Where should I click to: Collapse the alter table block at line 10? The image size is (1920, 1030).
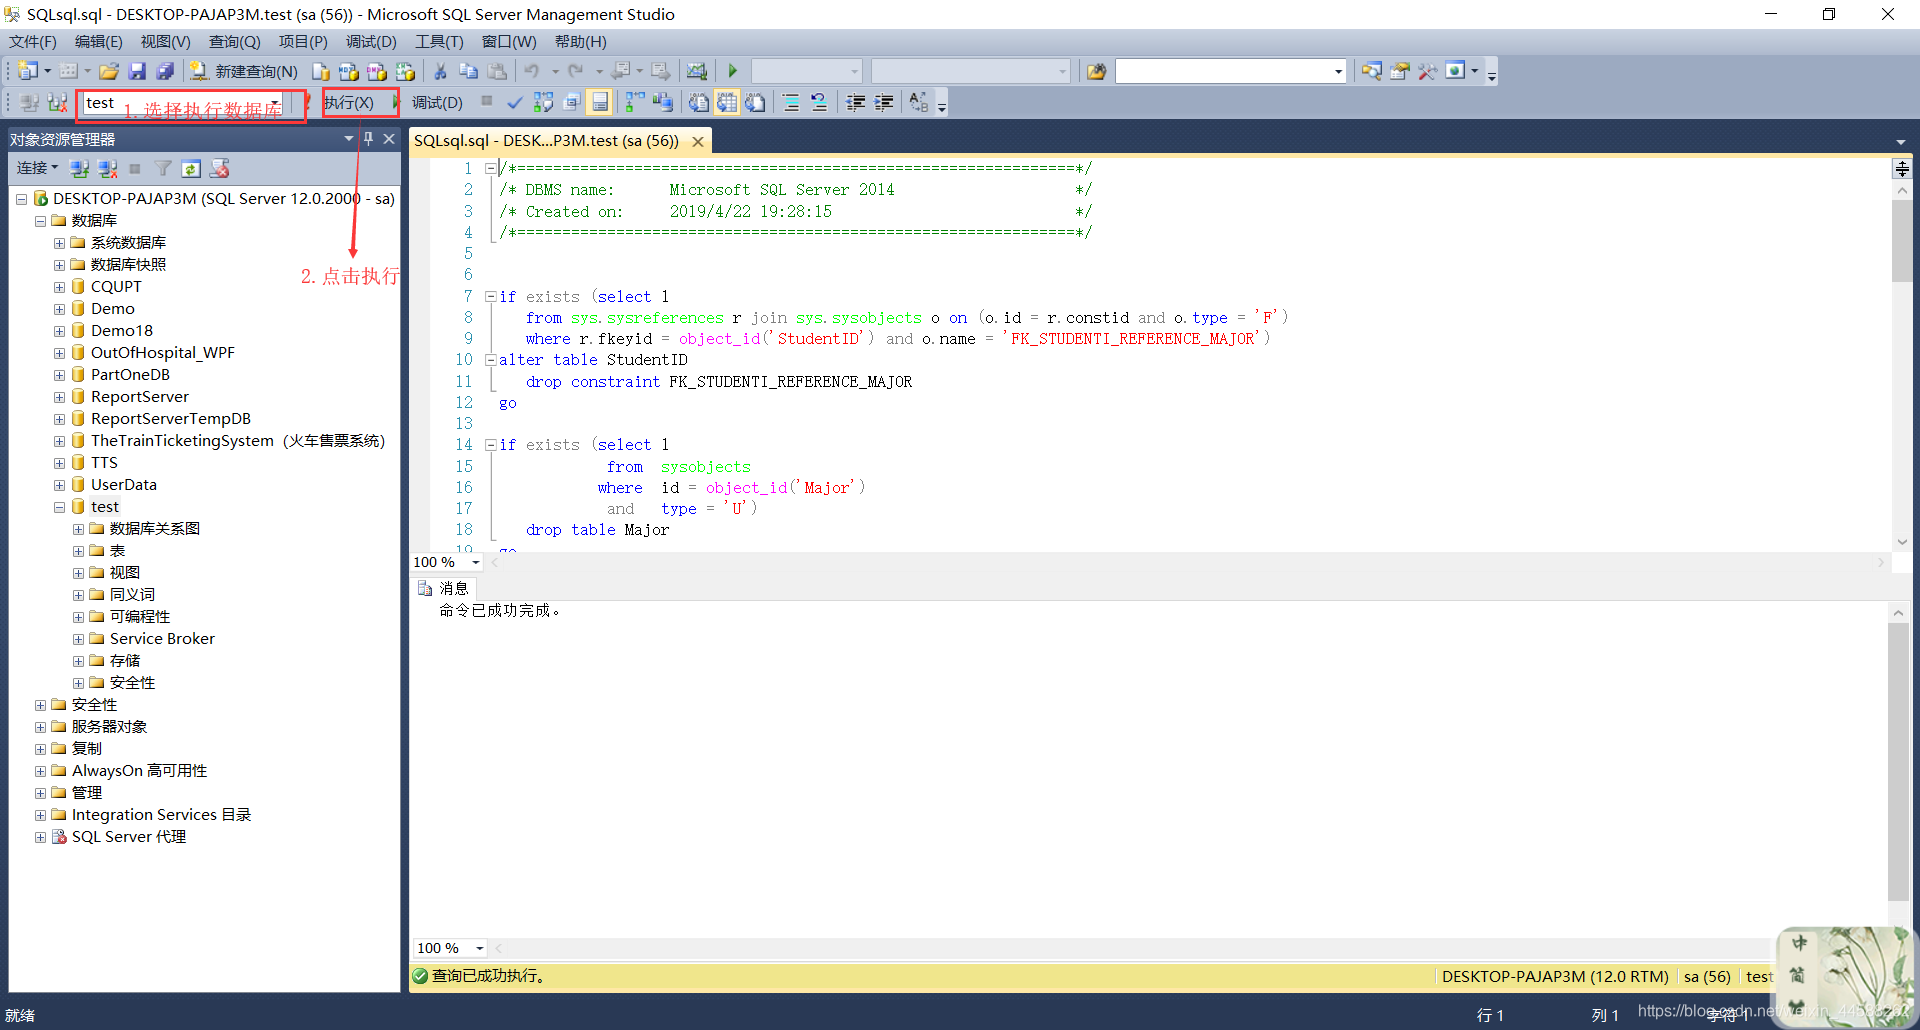pyautogui.click(x=490, y=360)
